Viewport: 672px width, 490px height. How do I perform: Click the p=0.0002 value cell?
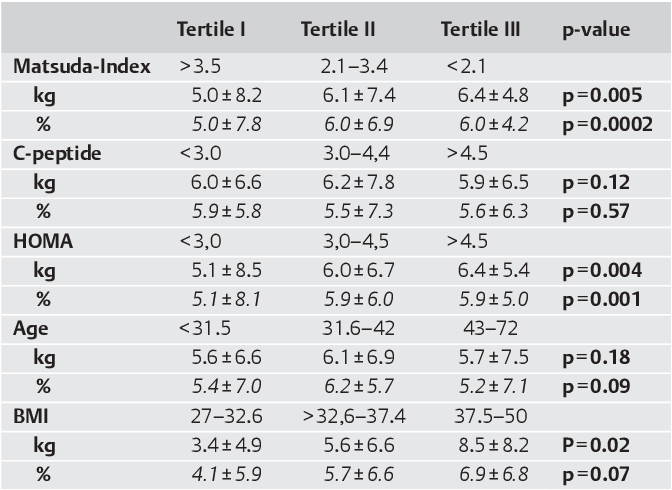(x=607, y=125)
